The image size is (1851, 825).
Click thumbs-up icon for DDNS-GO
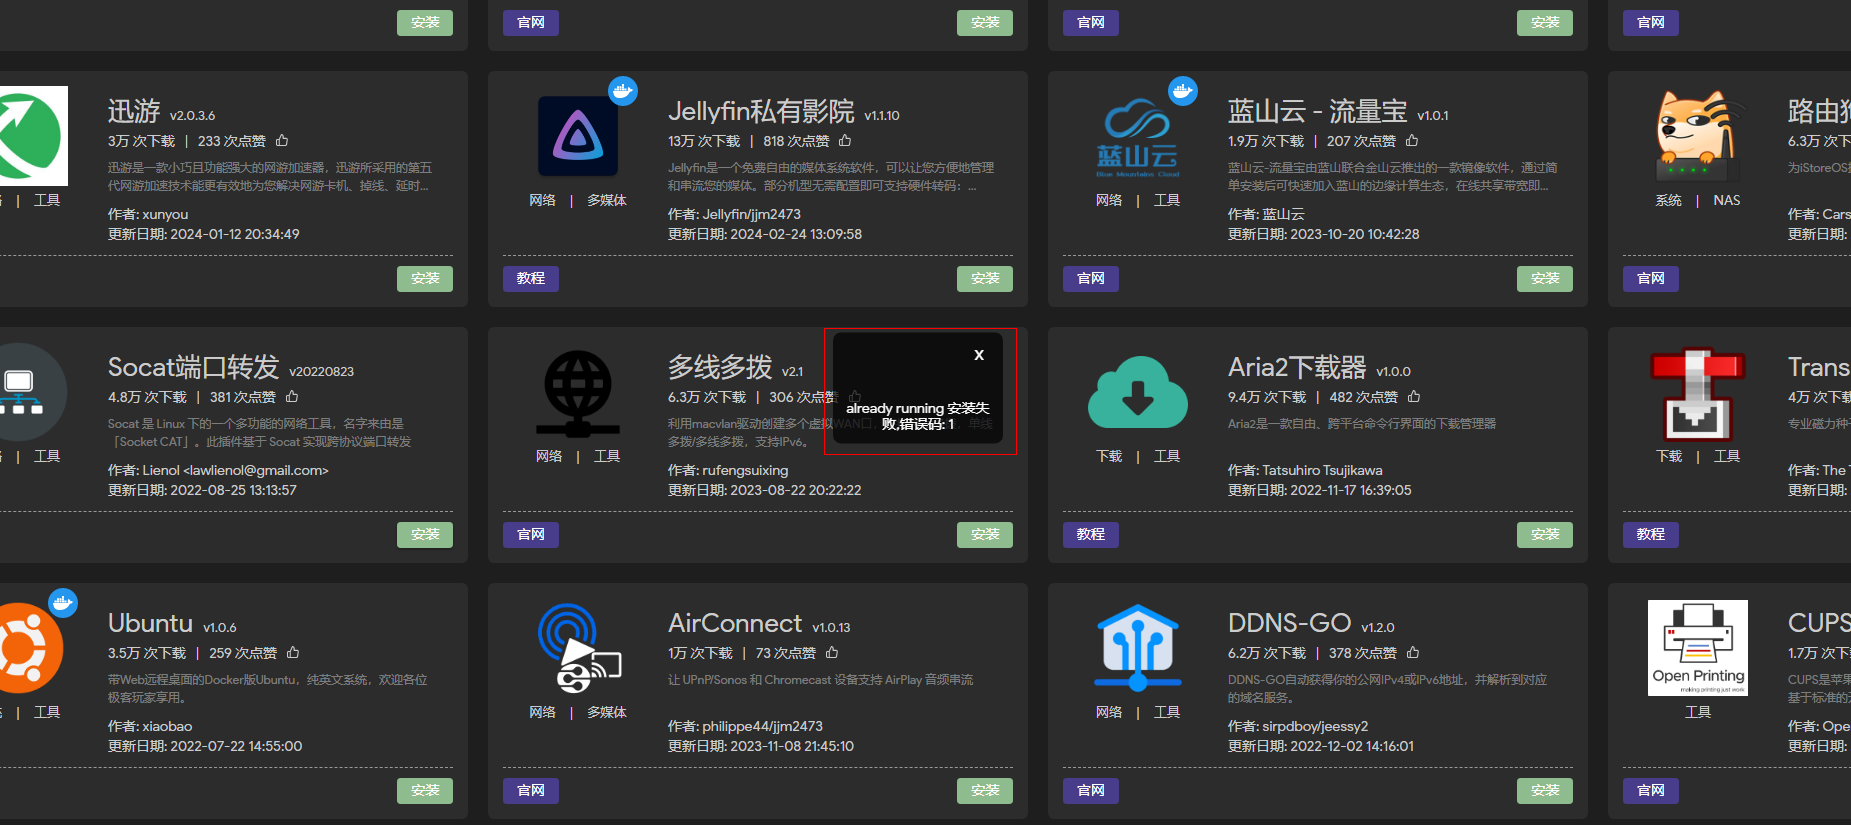click(x=1413, y=653)
